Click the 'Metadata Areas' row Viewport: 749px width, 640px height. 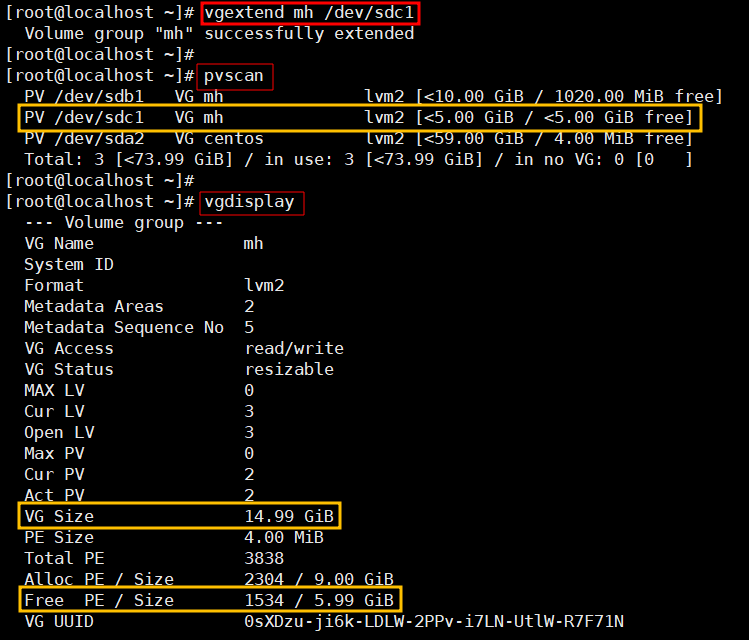139,307
